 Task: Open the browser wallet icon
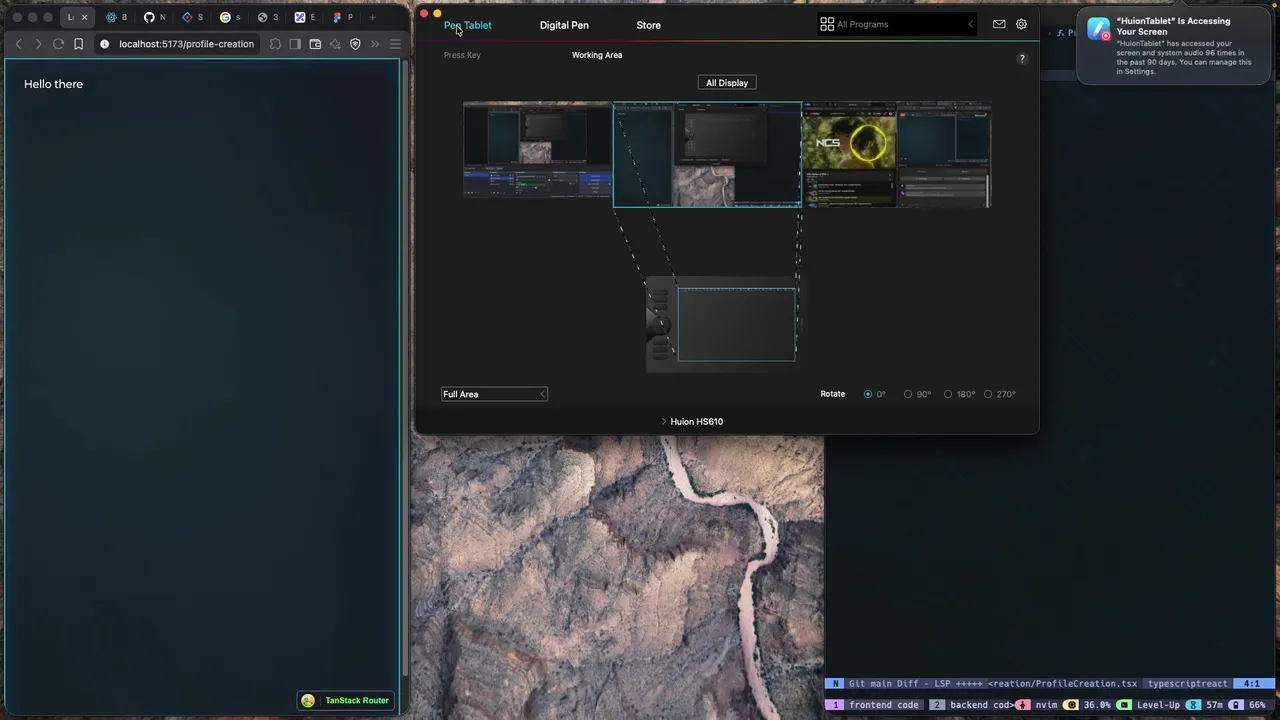[315, 44]
